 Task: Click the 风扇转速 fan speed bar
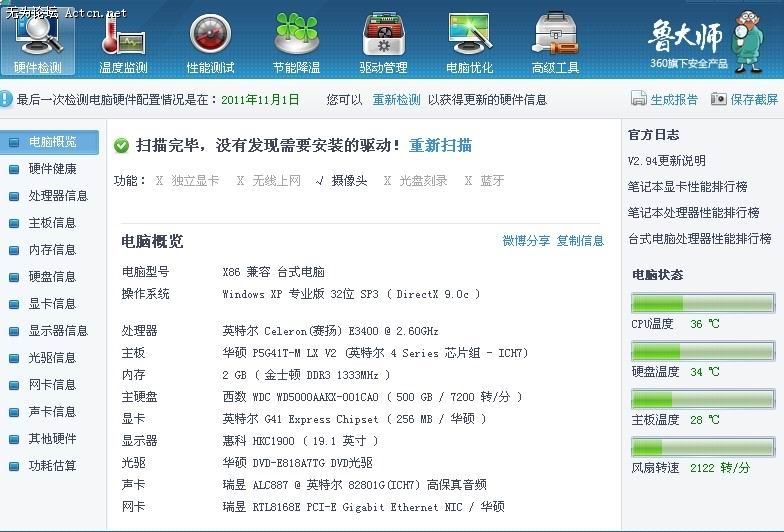tap(702, 447)
